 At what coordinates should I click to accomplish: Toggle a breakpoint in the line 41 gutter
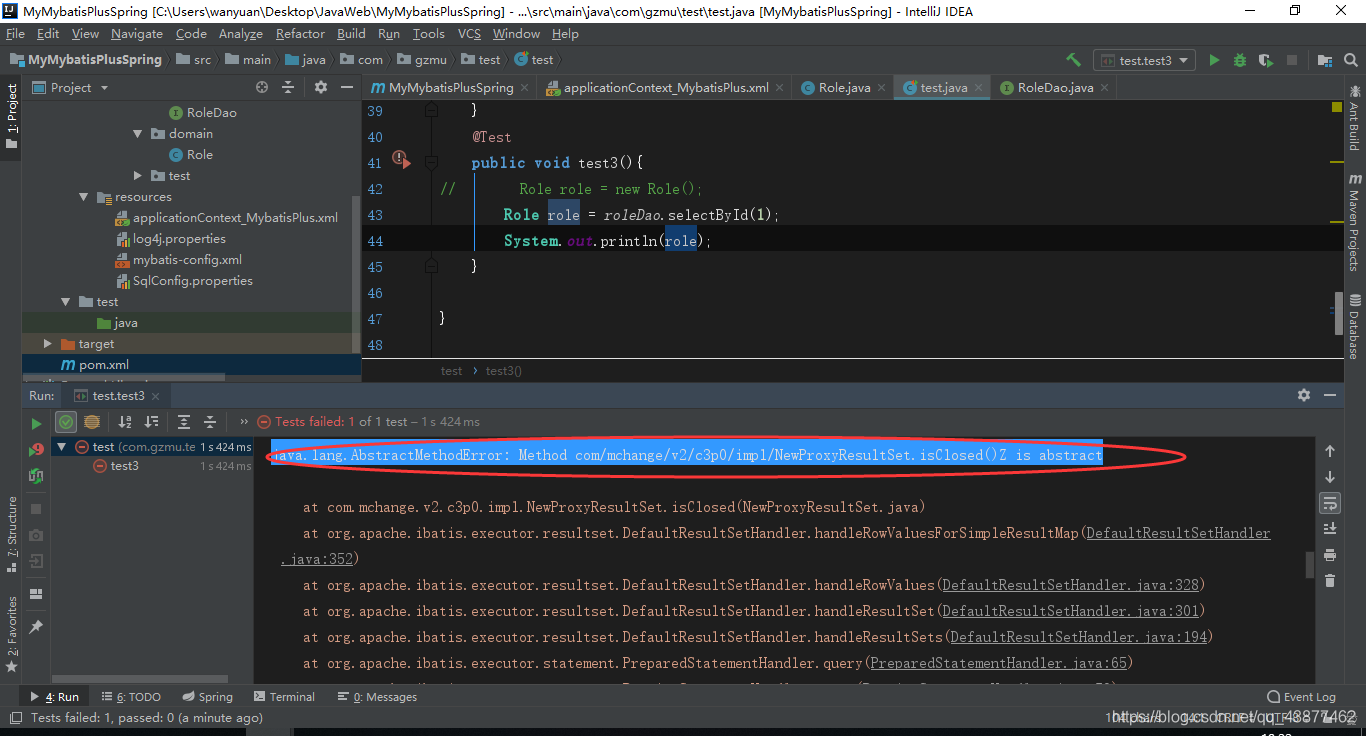click(400, 160)
